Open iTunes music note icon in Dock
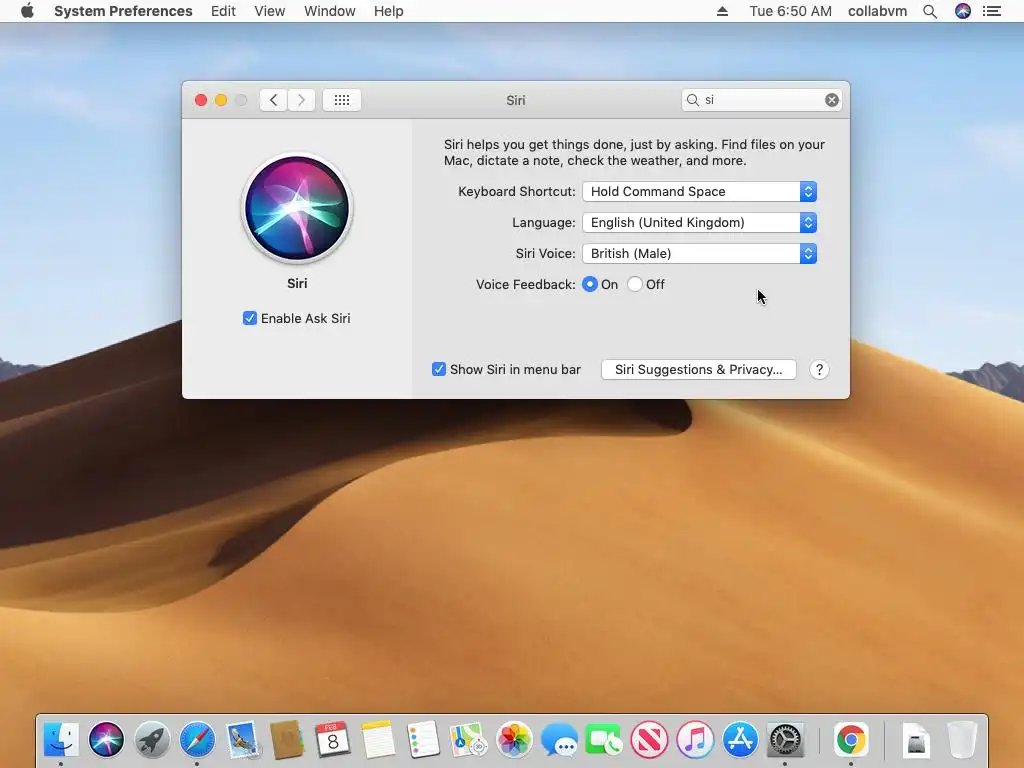Screen dimensions: 1024x768 click(695, 739)
